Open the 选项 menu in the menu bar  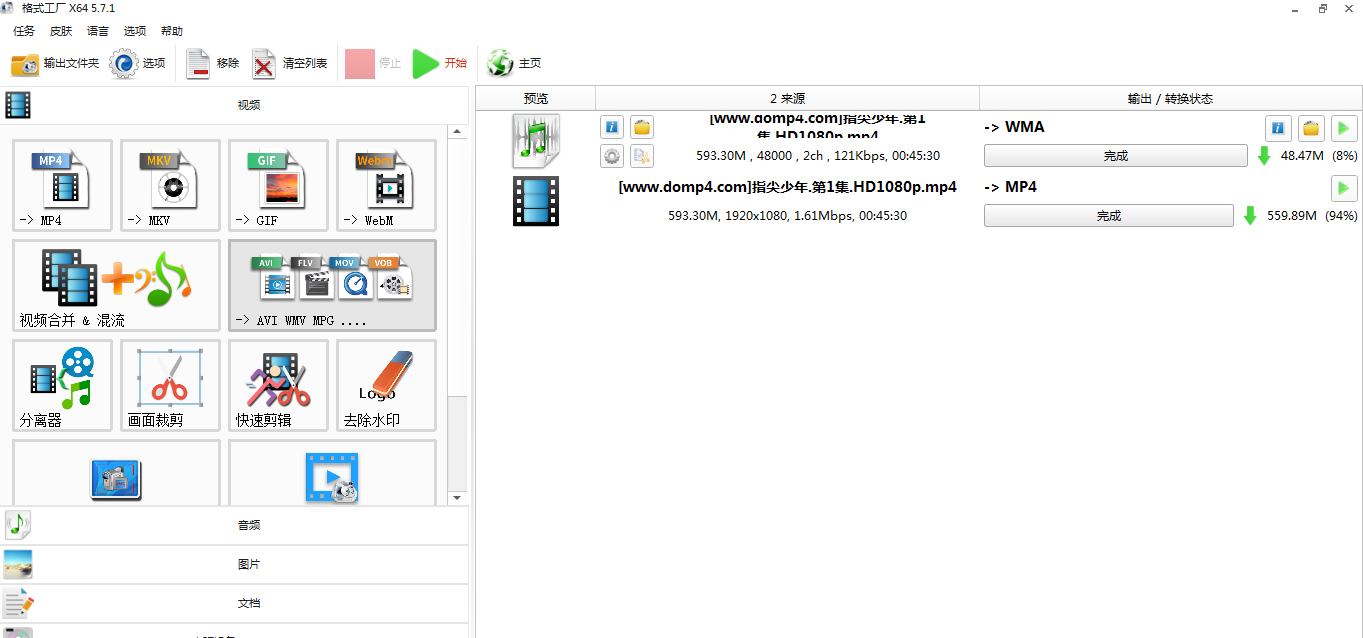point(135,31)
